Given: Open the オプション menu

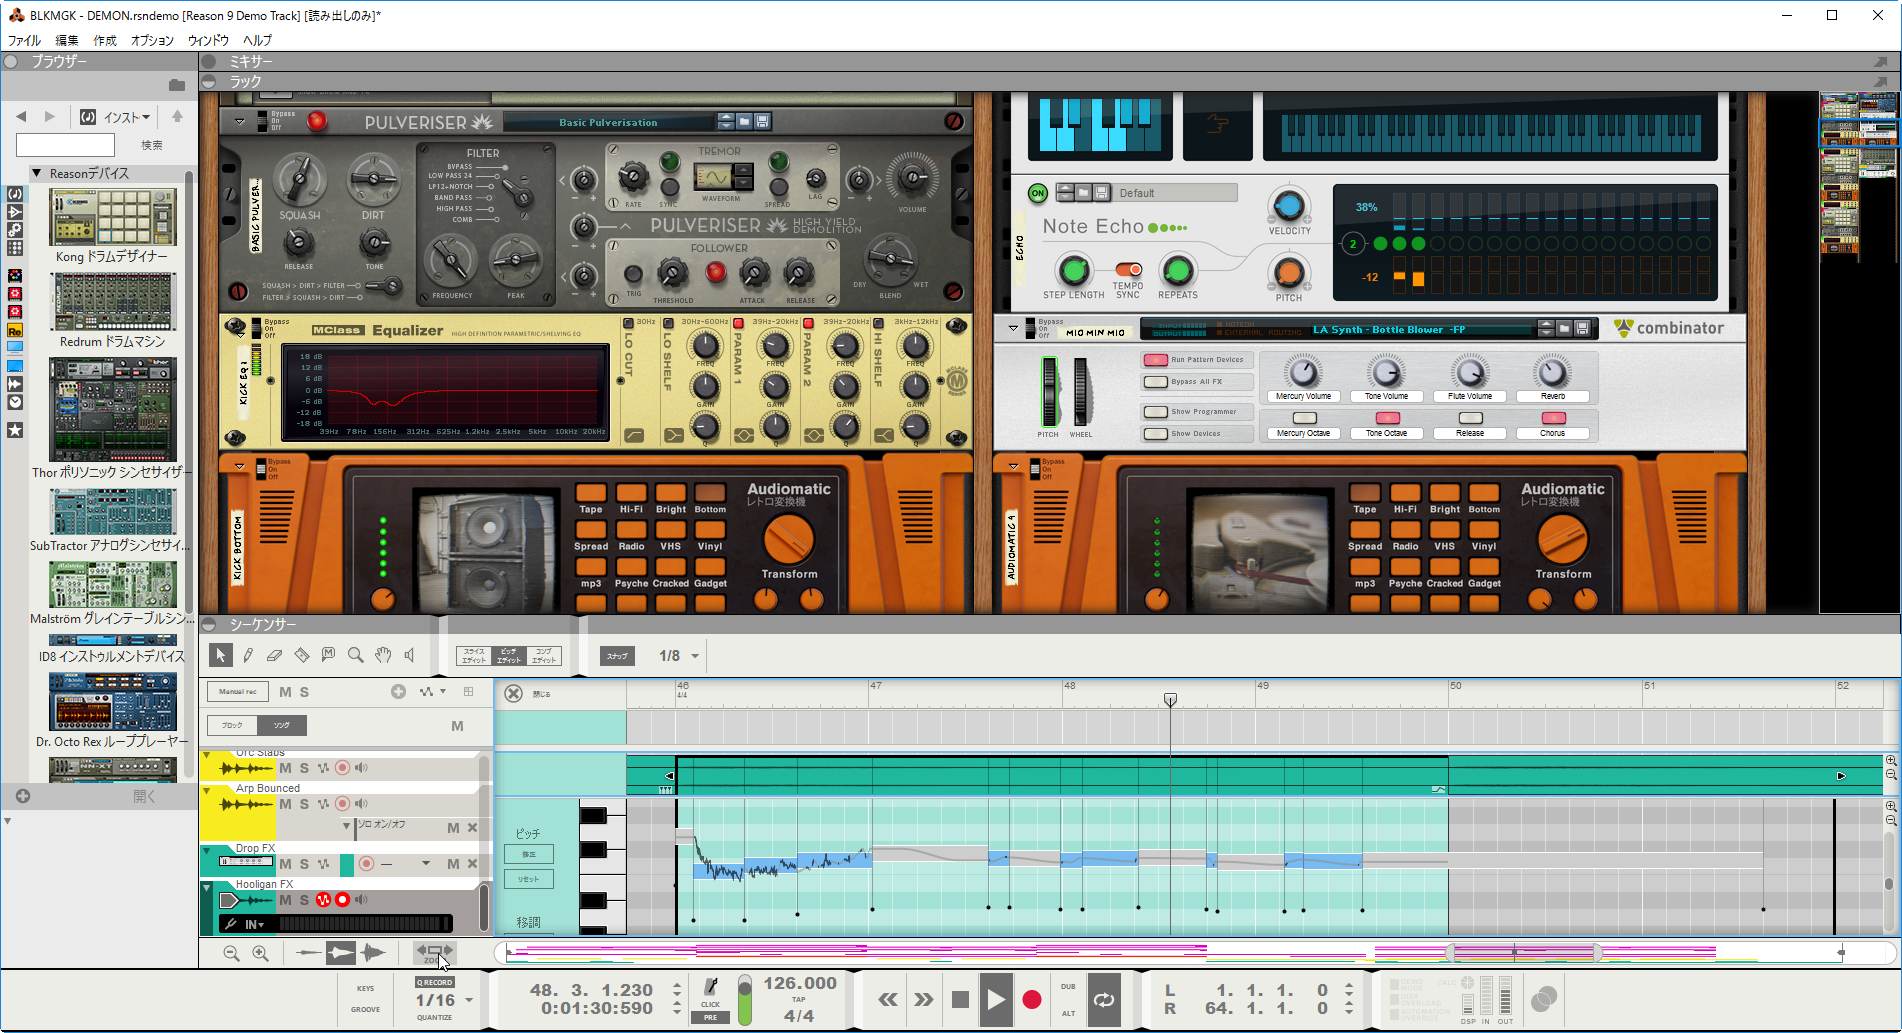Looking at the screenshot, I should click(x=152, y=40).
